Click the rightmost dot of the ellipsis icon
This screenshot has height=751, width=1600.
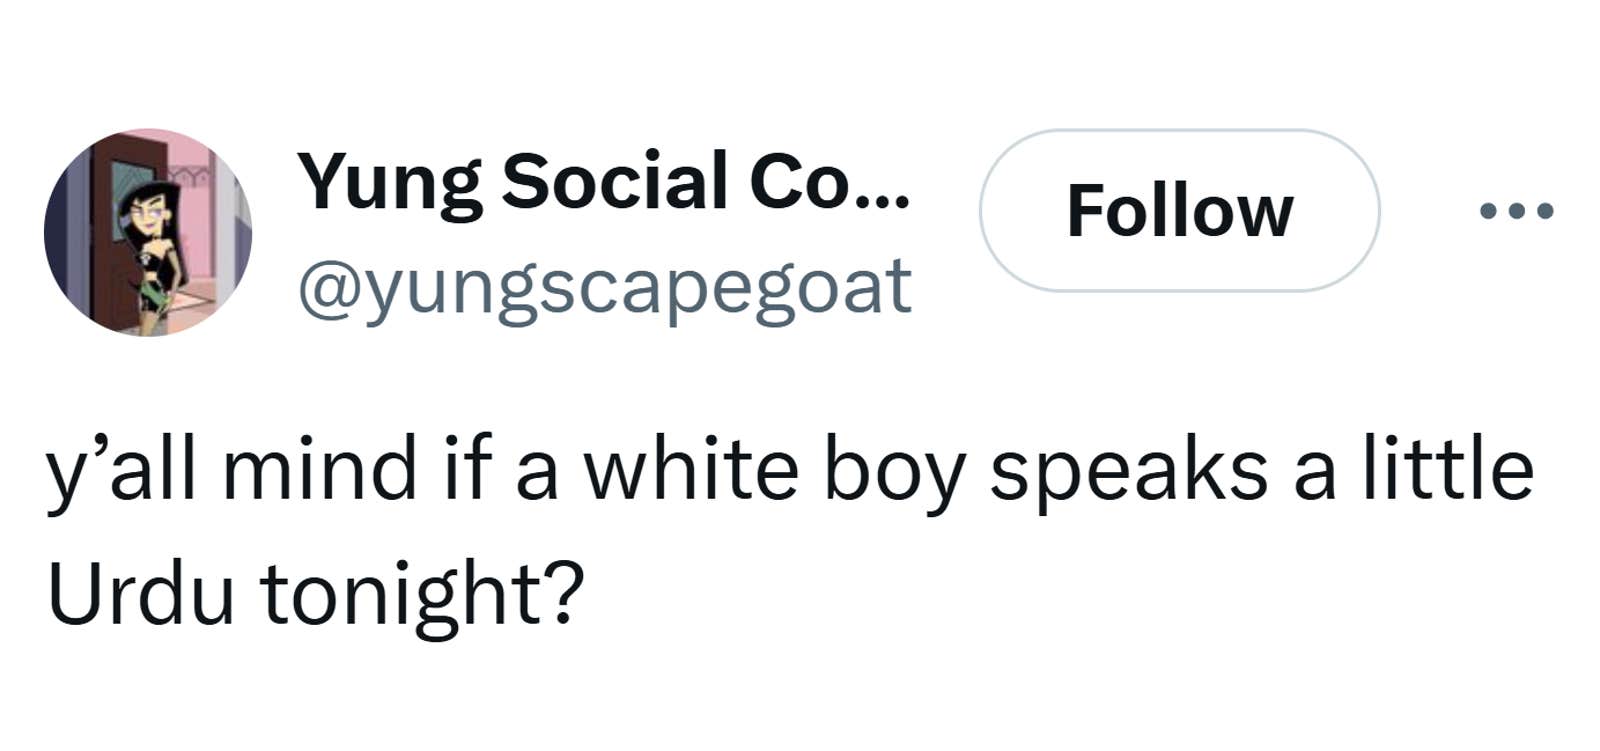[1545, 211]
